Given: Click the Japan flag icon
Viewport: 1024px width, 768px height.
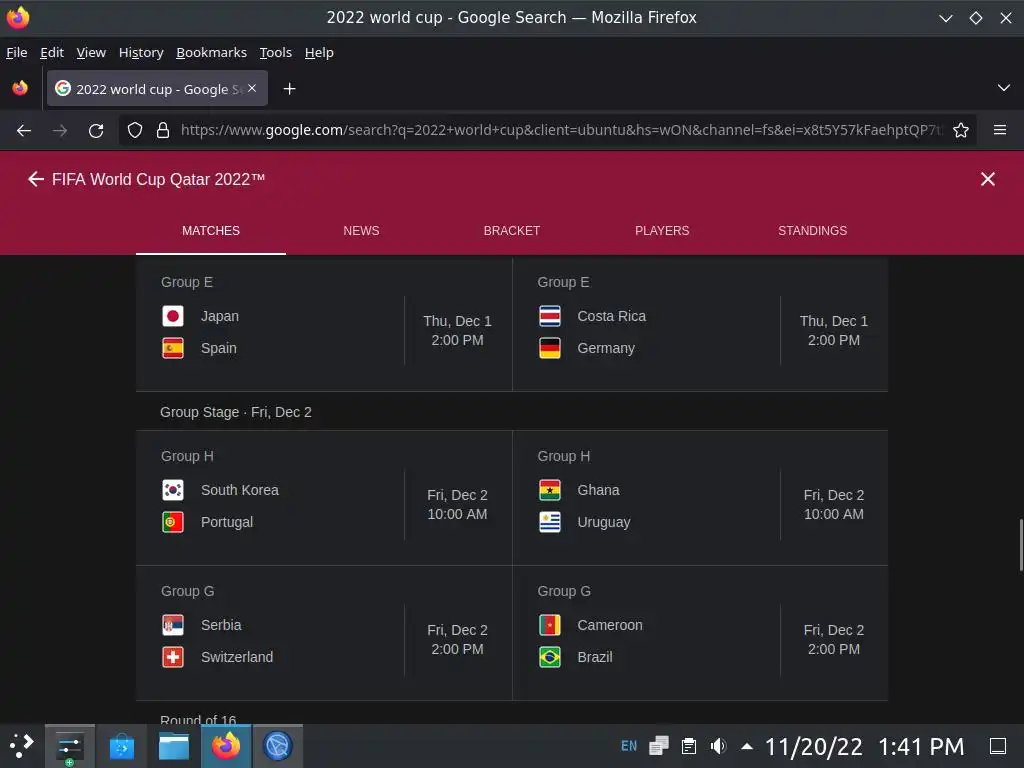Looking at the screenshot, I should click(173, 316).
